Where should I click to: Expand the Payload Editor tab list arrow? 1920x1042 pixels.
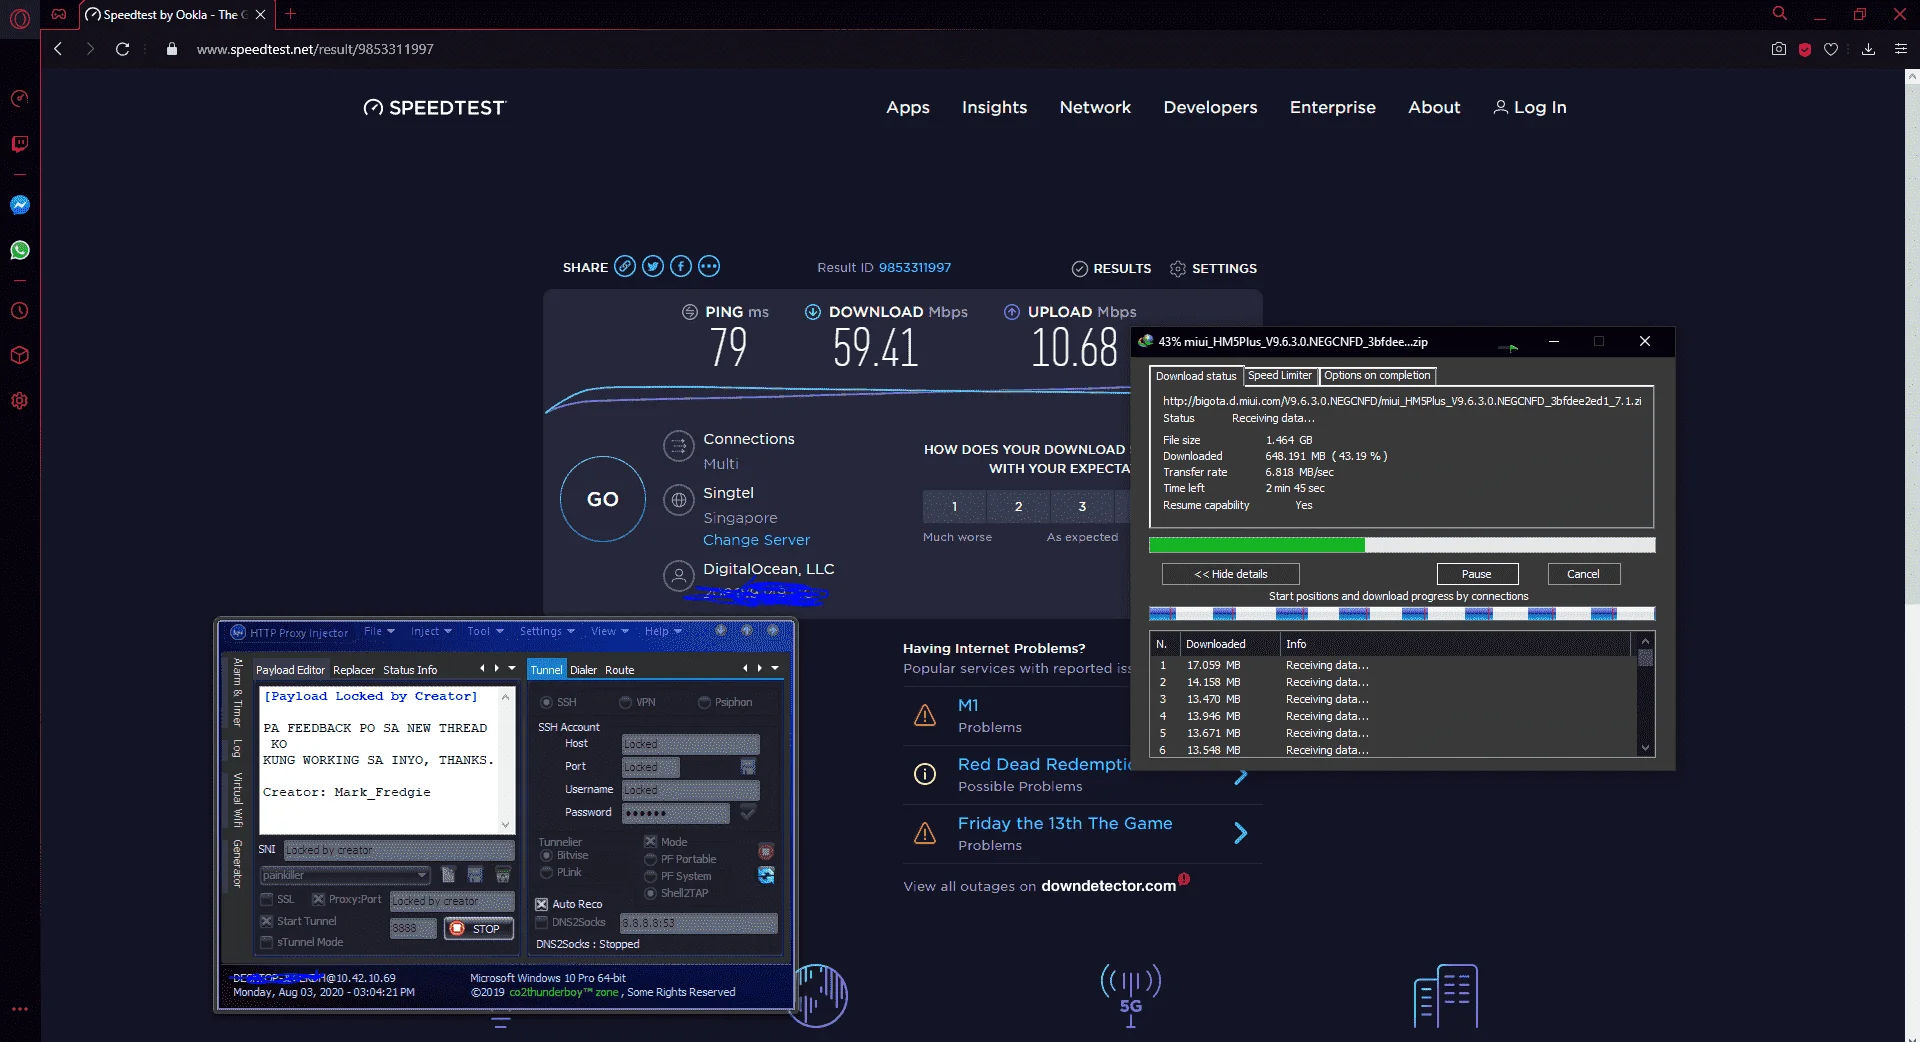512,668
